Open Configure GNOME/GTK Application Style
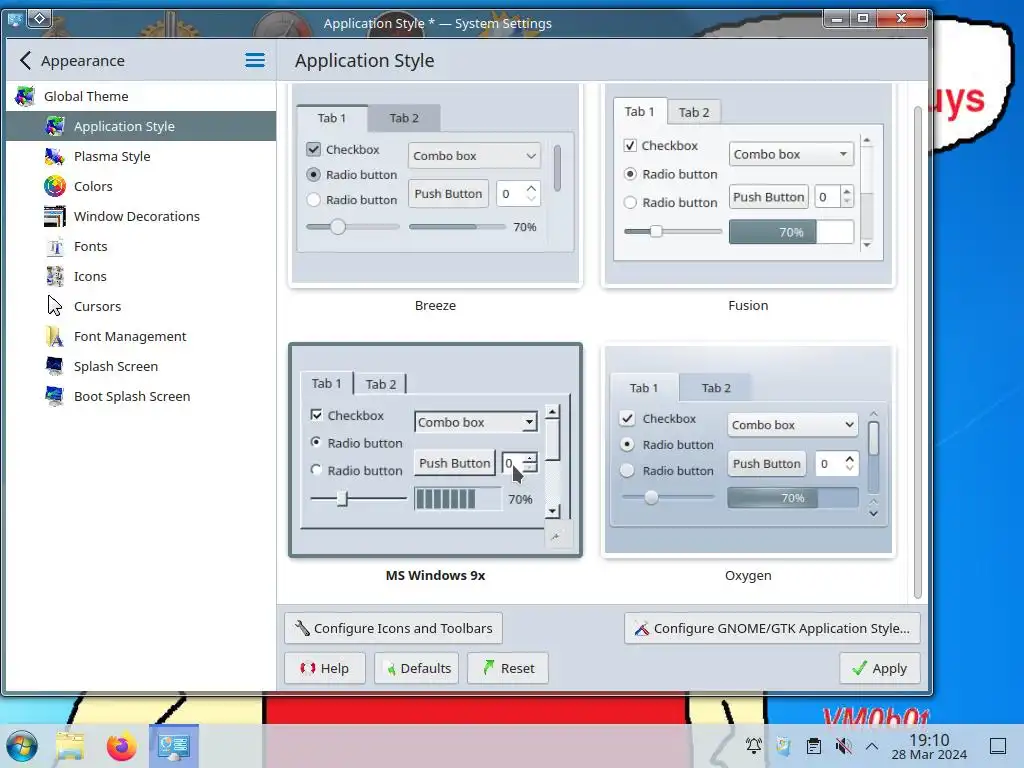The image size is (1024, 768). 772,628
